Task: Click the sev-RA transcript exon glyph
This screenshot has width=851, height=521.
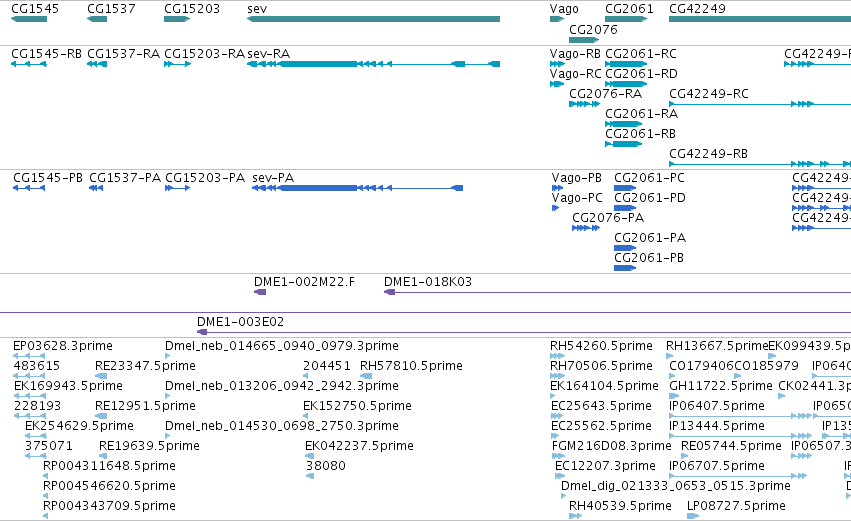Action: (373, 64)
